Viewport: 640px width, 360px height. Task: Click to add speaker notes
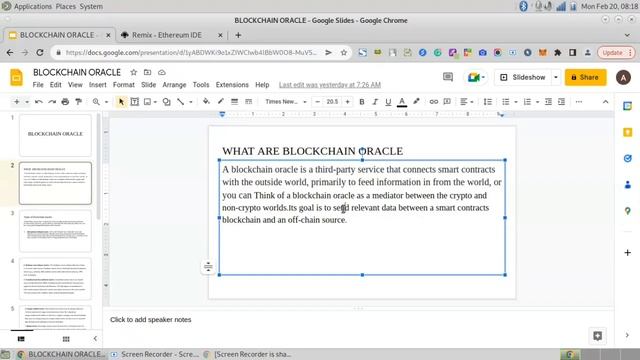point(151,320)
